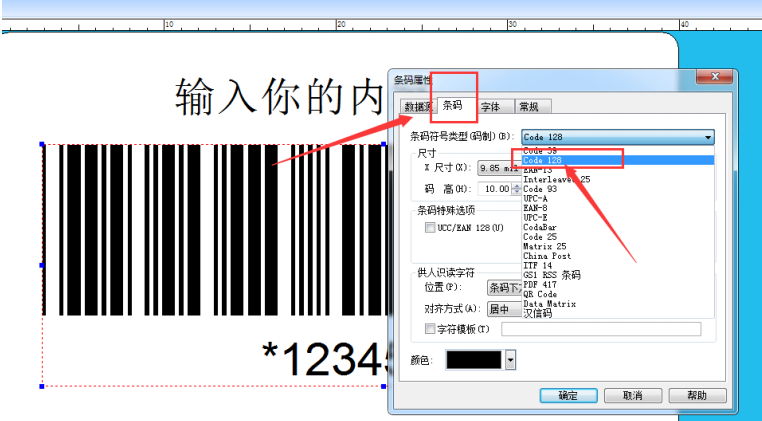
Task: Open the barcode symbology type dropdown
Action: [618, 137]
